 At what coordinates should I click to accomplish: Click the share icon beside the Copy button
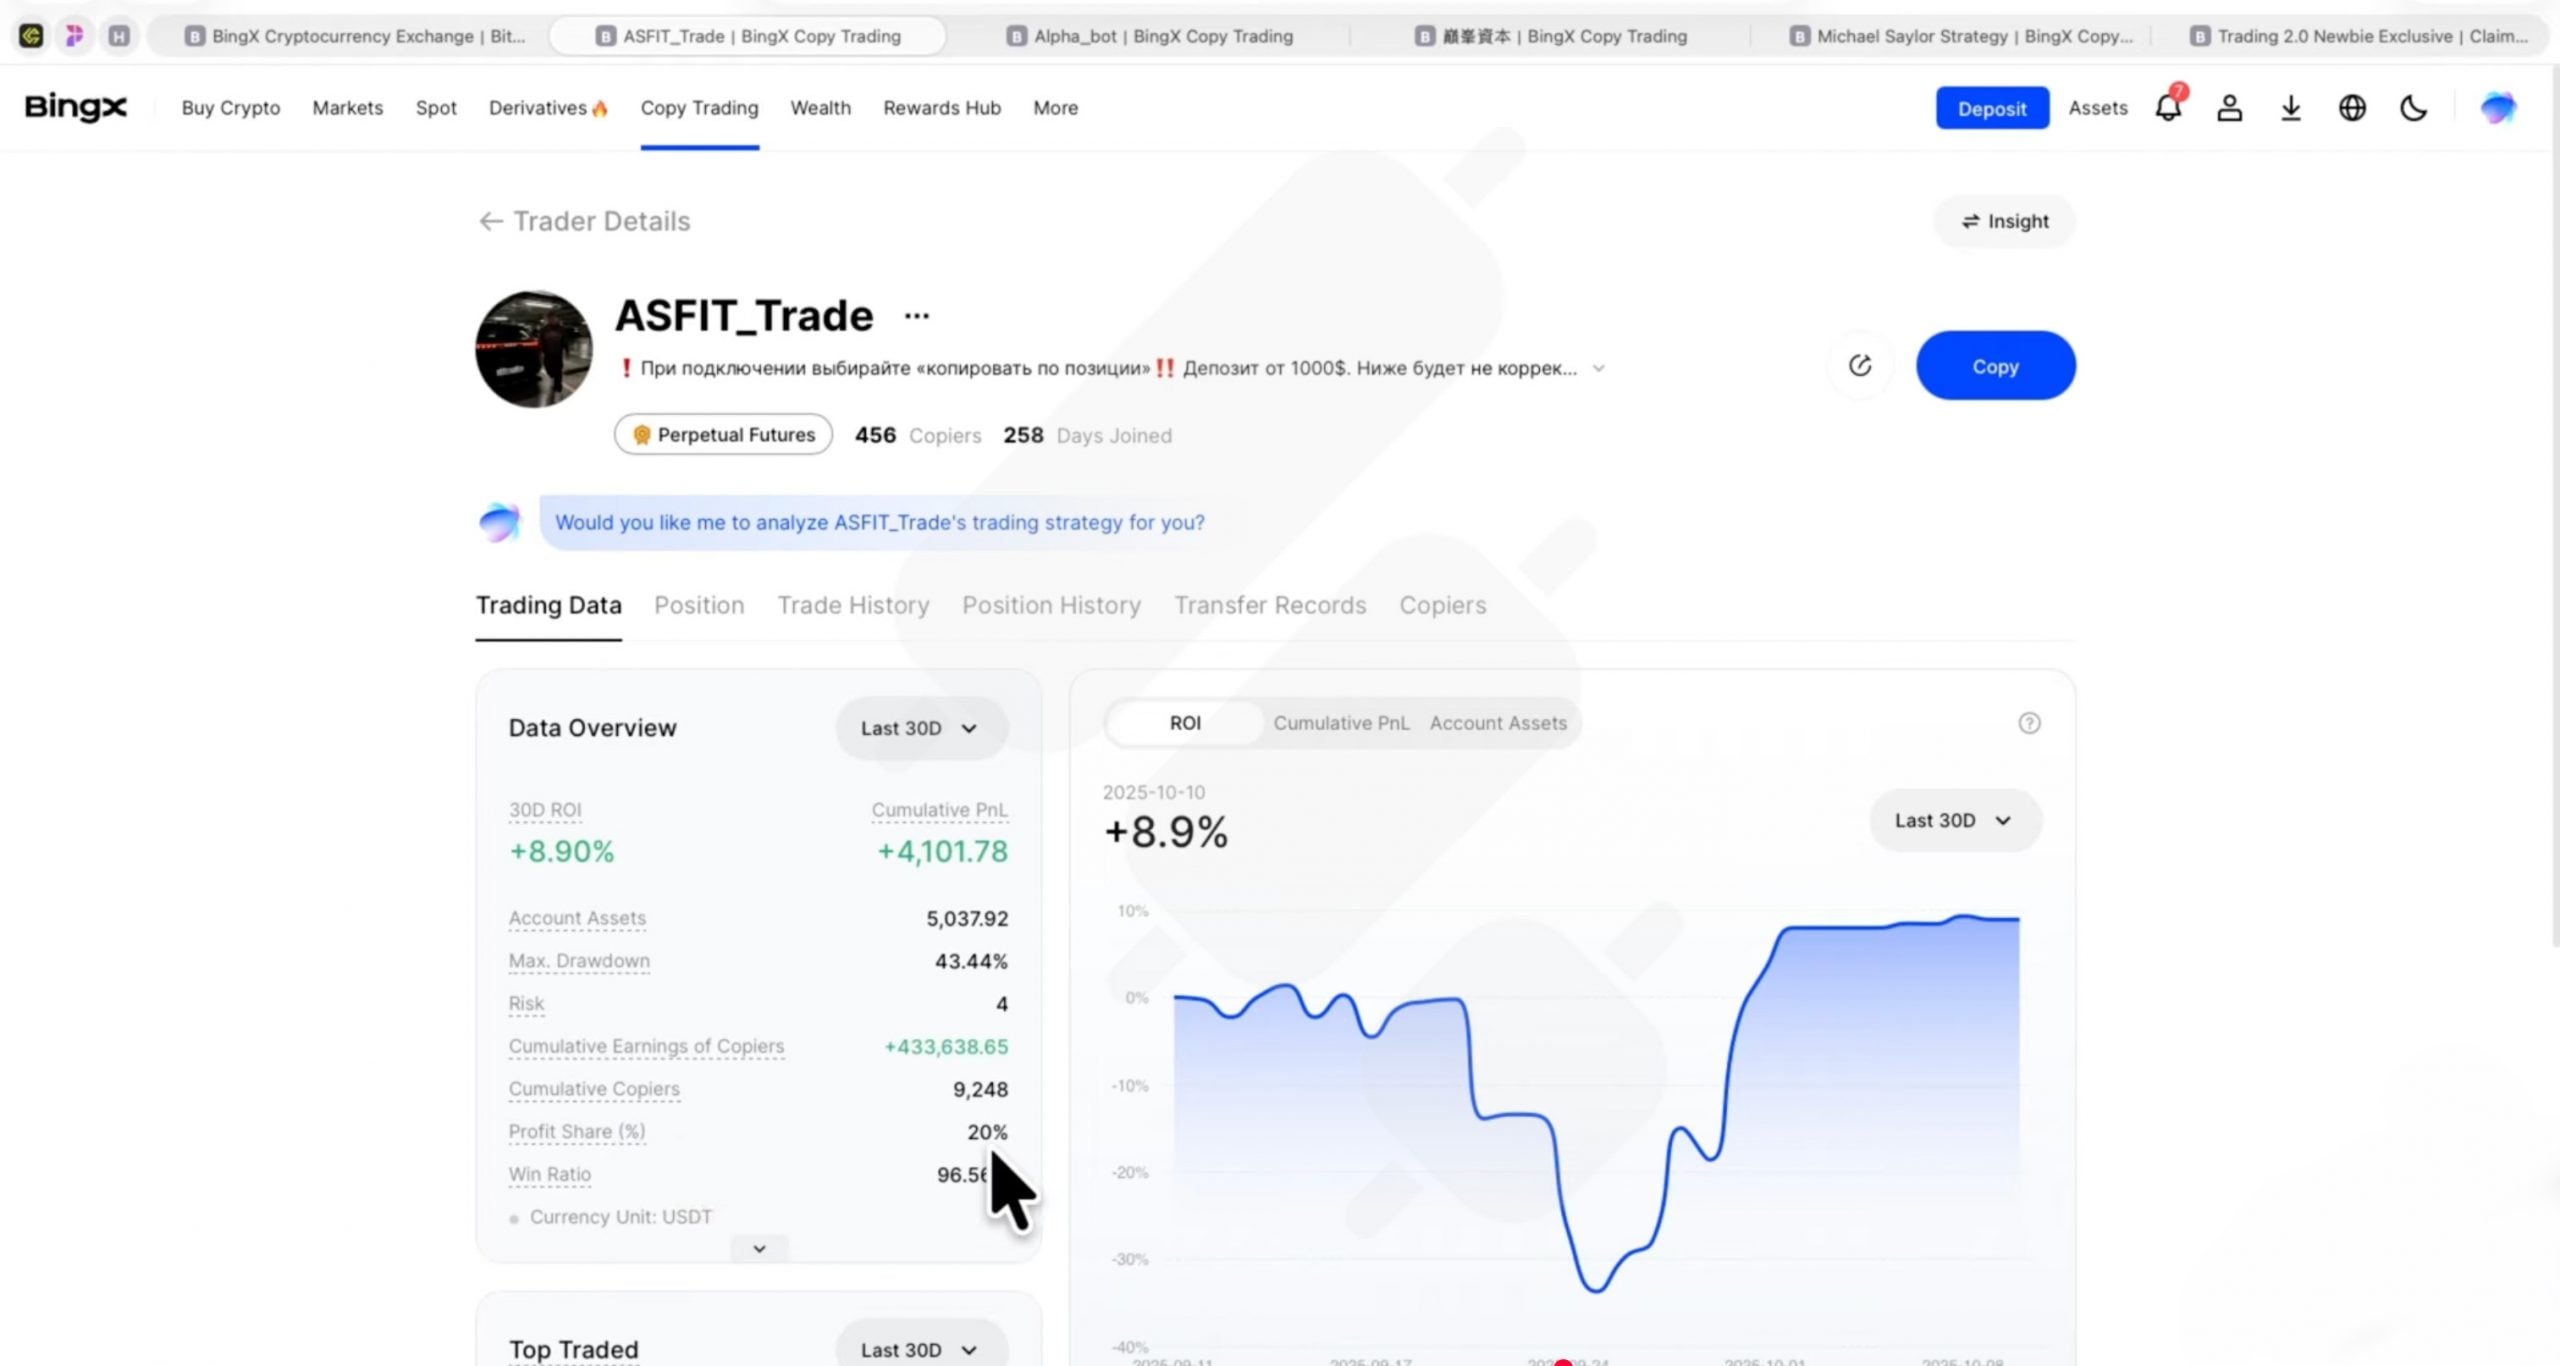pyautogui.click(x=1859, y=365)
